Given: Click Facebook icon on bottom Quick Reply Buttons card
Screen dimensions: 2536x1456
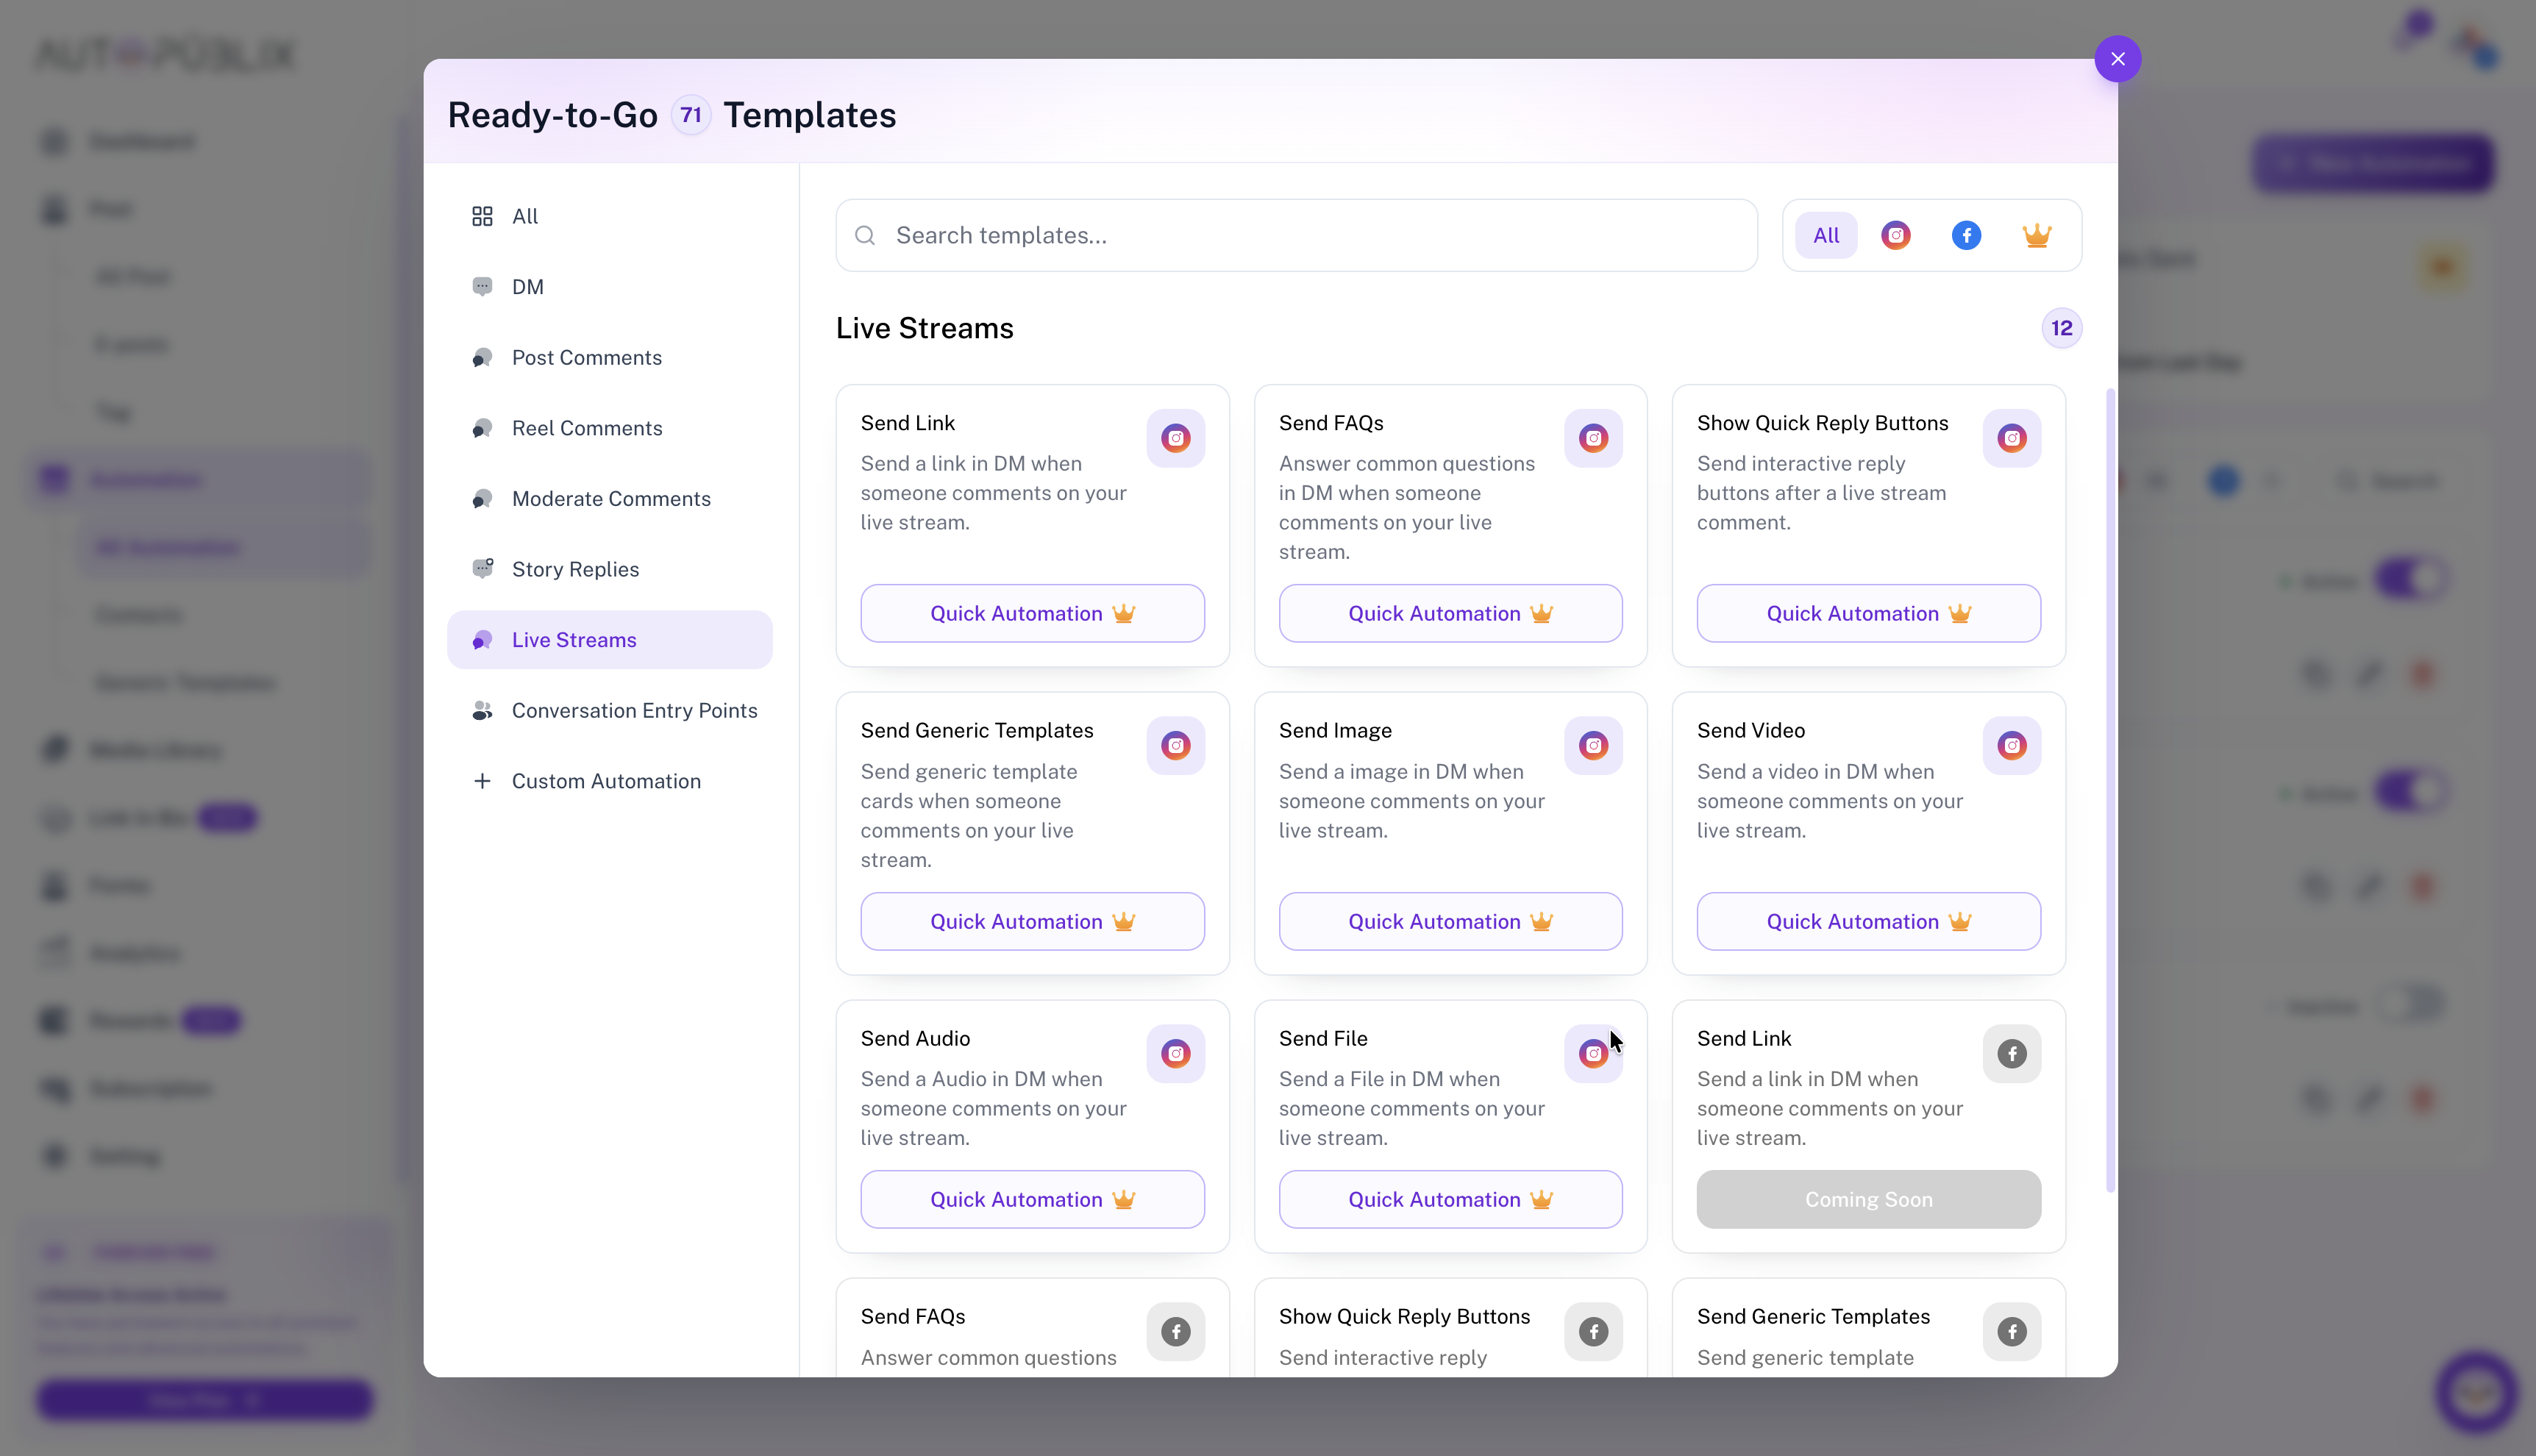Looking at the screenshot, I should click(x=1593, y=1332).
